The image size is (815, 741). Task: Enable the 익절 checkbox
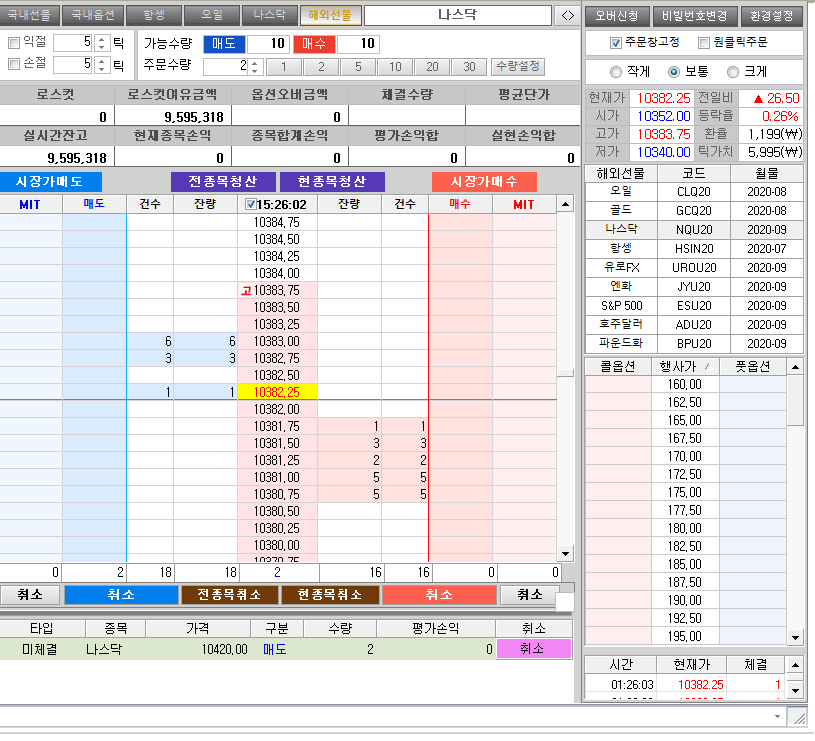pyautogui.click(x=14, y=43)
